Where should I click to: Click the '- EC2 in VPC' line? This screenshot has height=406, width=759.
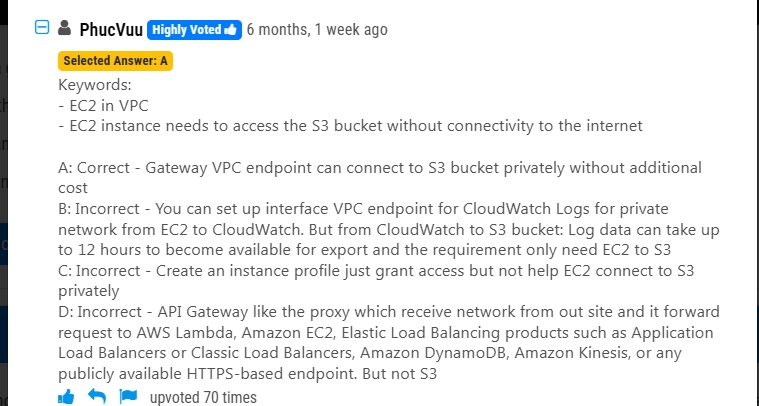103,105
